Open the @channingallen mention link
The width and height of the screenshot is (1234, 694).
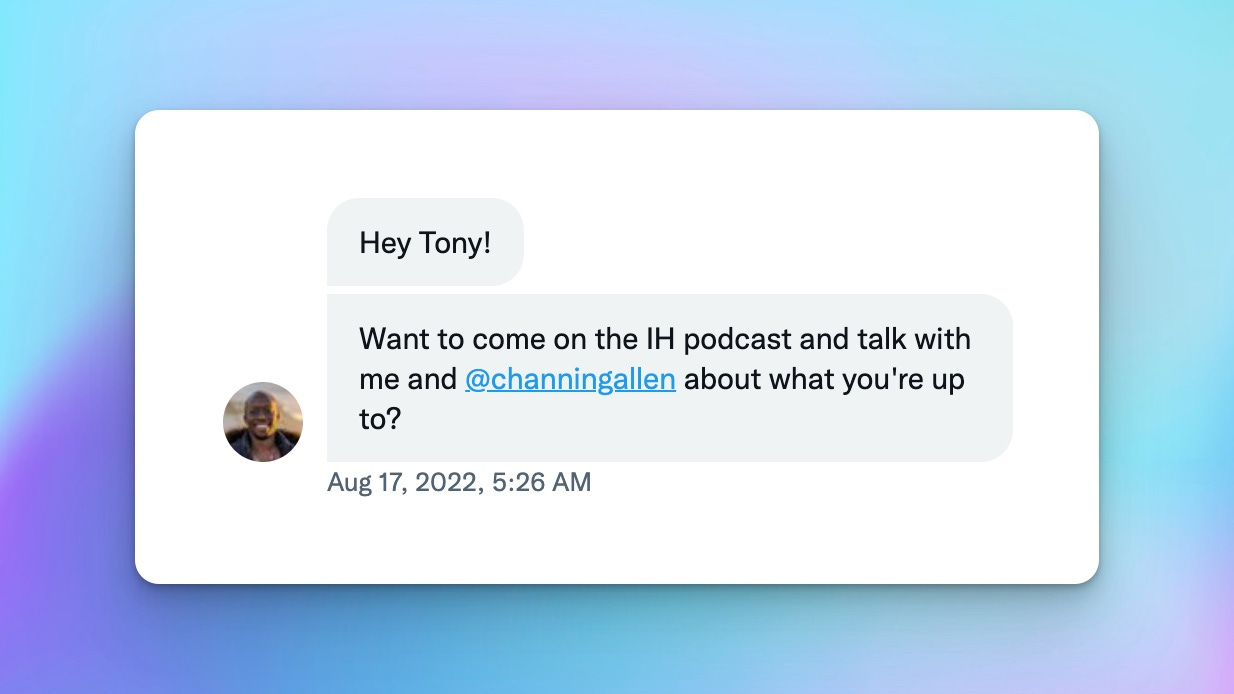(570, 380)
